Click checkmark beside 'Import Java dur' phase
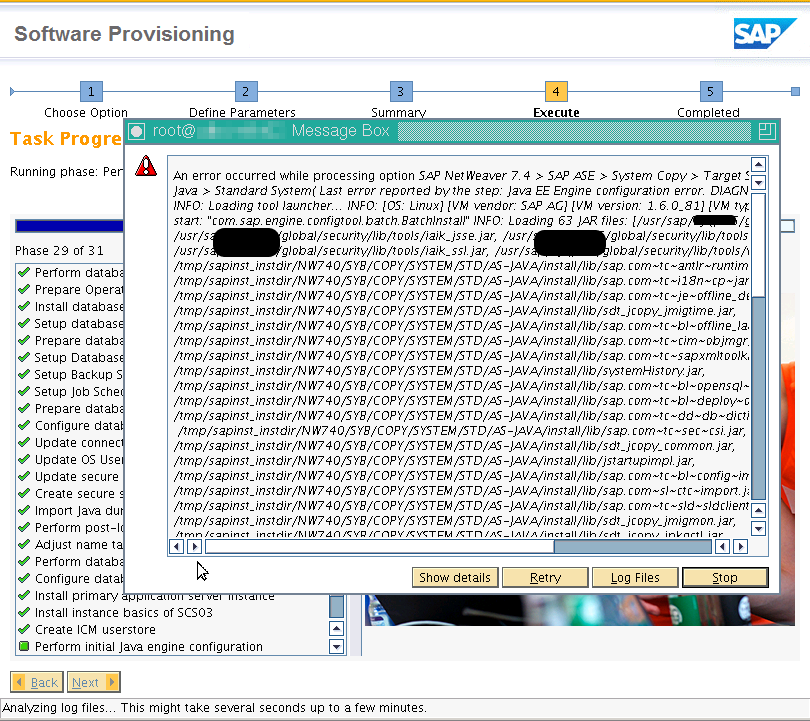Viewport: 810px width, 721px height. (24, 510)
